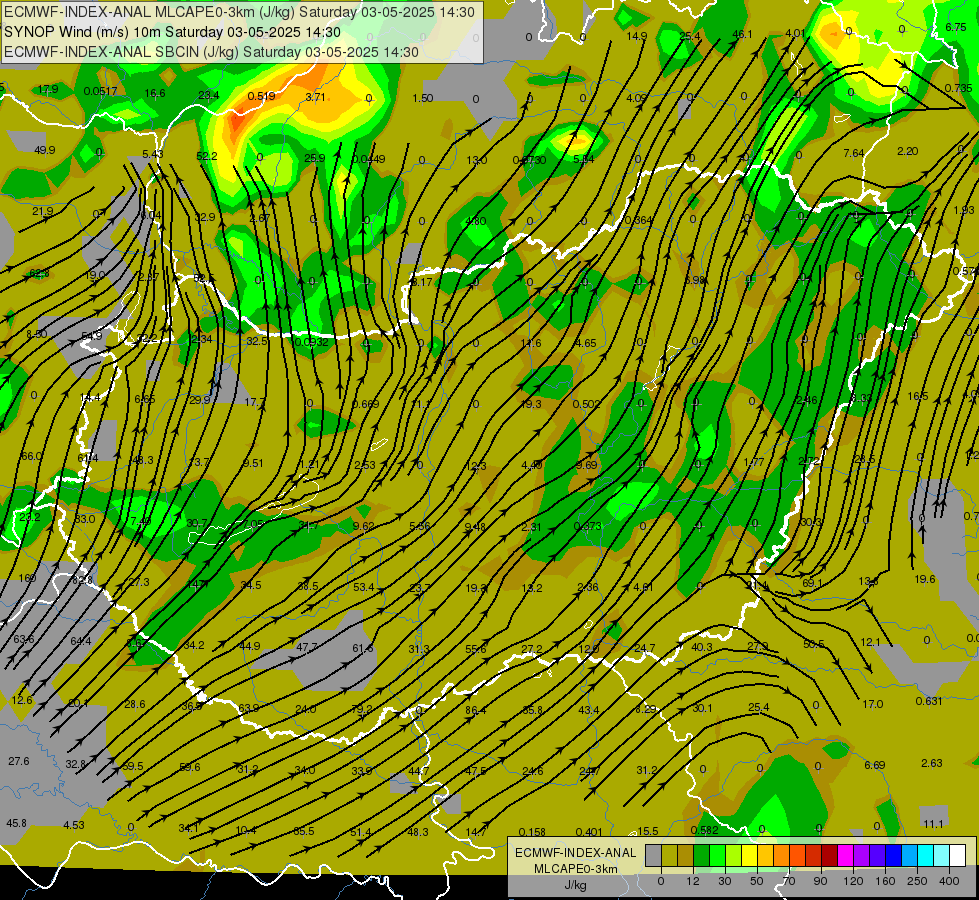This screenshot has height=900, width=979.
Task: Click the map value 0.631
Action: point(928,701)
